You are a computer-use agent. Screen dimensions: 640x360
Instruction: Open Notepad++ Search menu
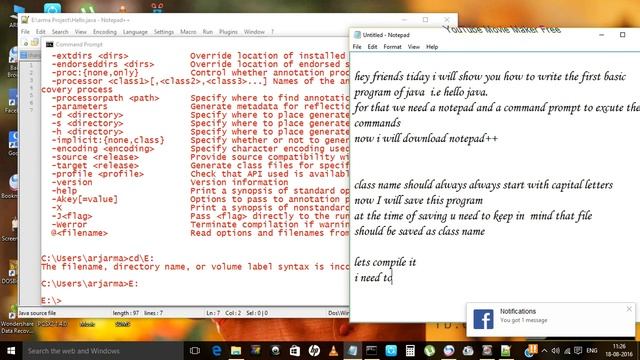point(60,32)
